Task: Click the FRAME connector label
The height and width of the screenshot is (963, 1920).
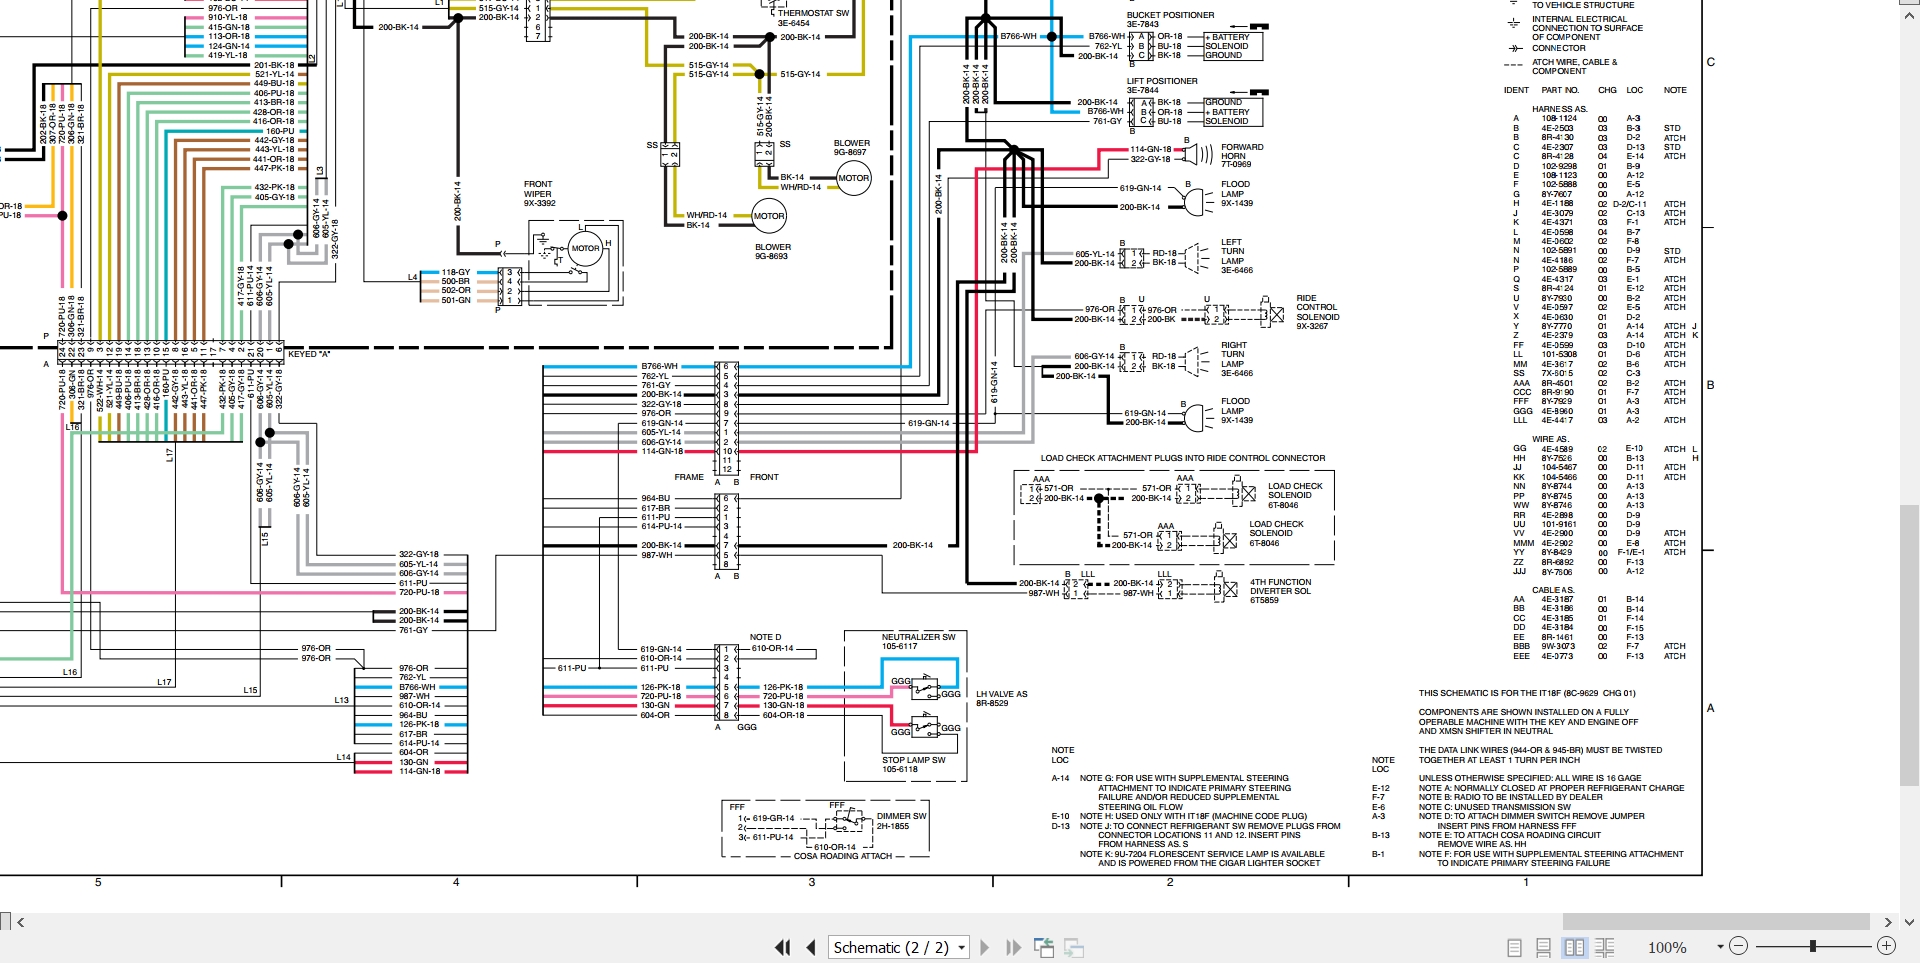Action: pos(689,477)
